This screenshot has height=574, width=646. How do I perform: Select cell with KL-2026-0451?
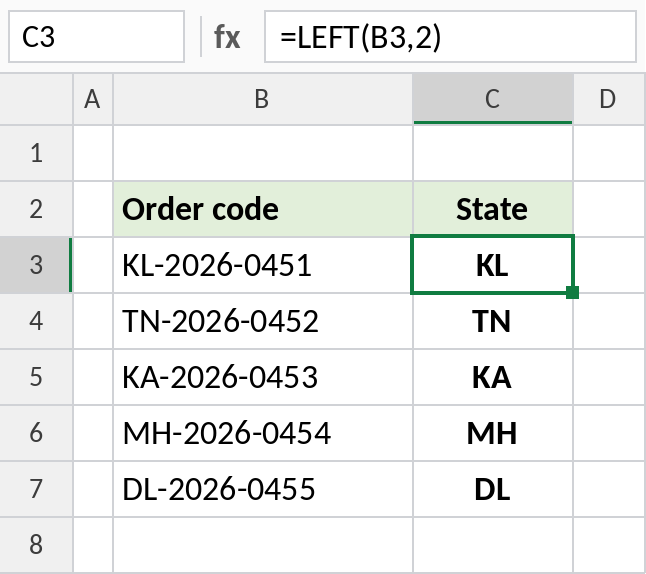tap(262, 265)
